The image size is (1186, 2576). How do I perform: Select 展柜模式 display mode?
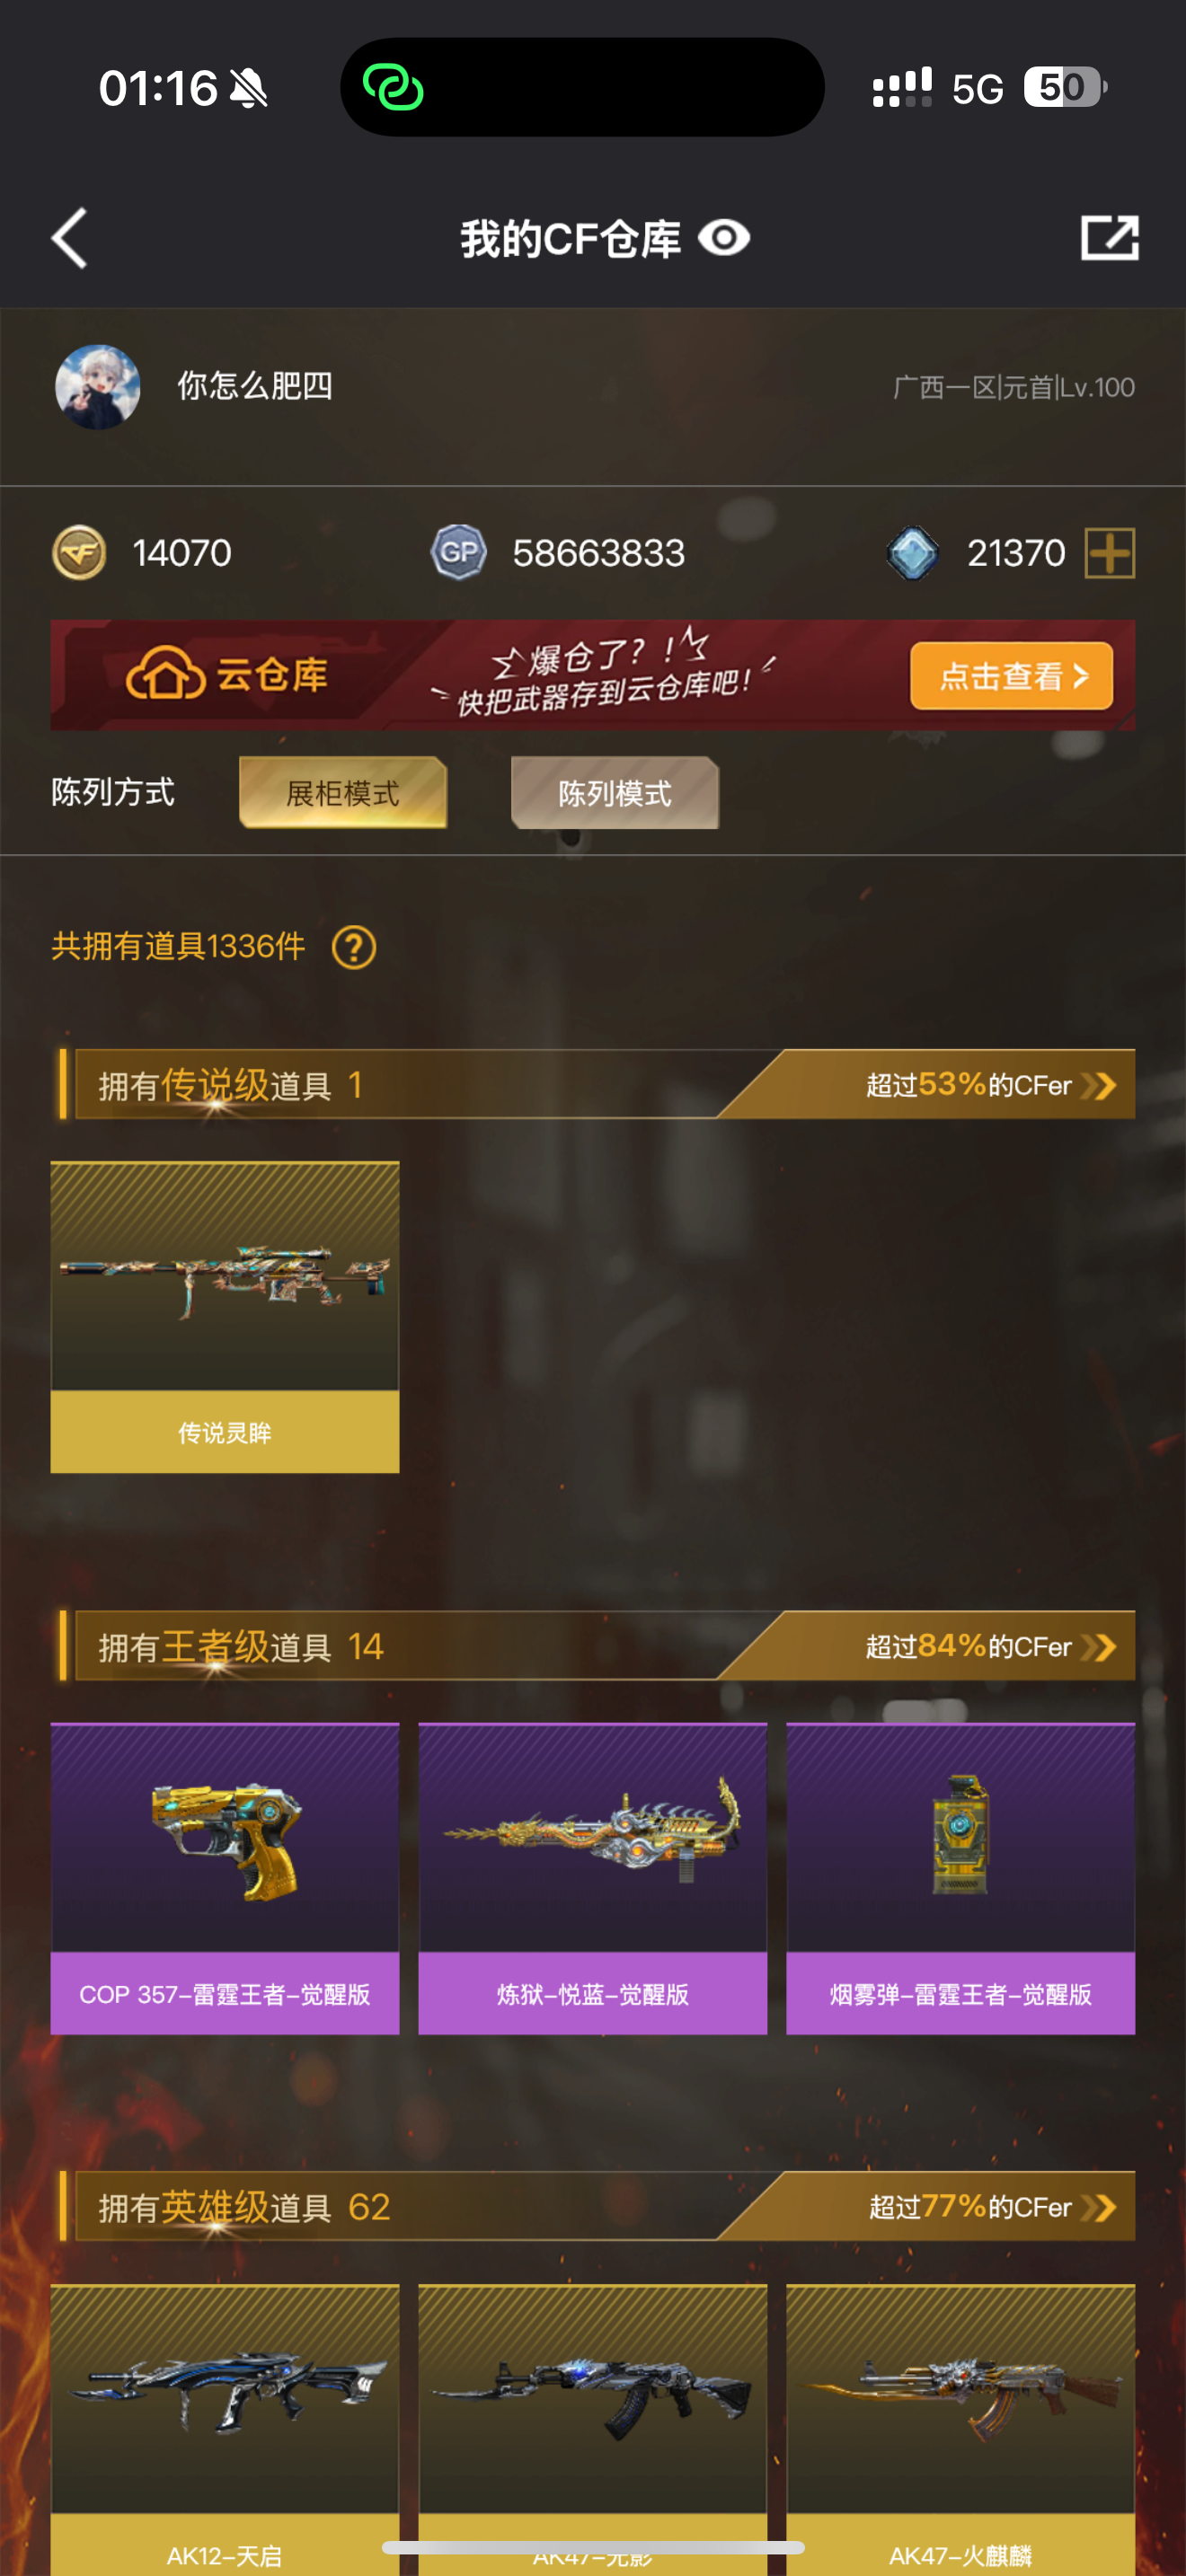[x=343, y=793]
